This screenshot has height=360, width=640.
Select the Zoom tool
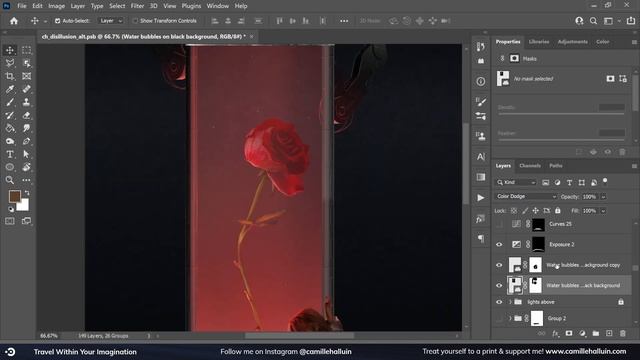[x=10, y=180]
